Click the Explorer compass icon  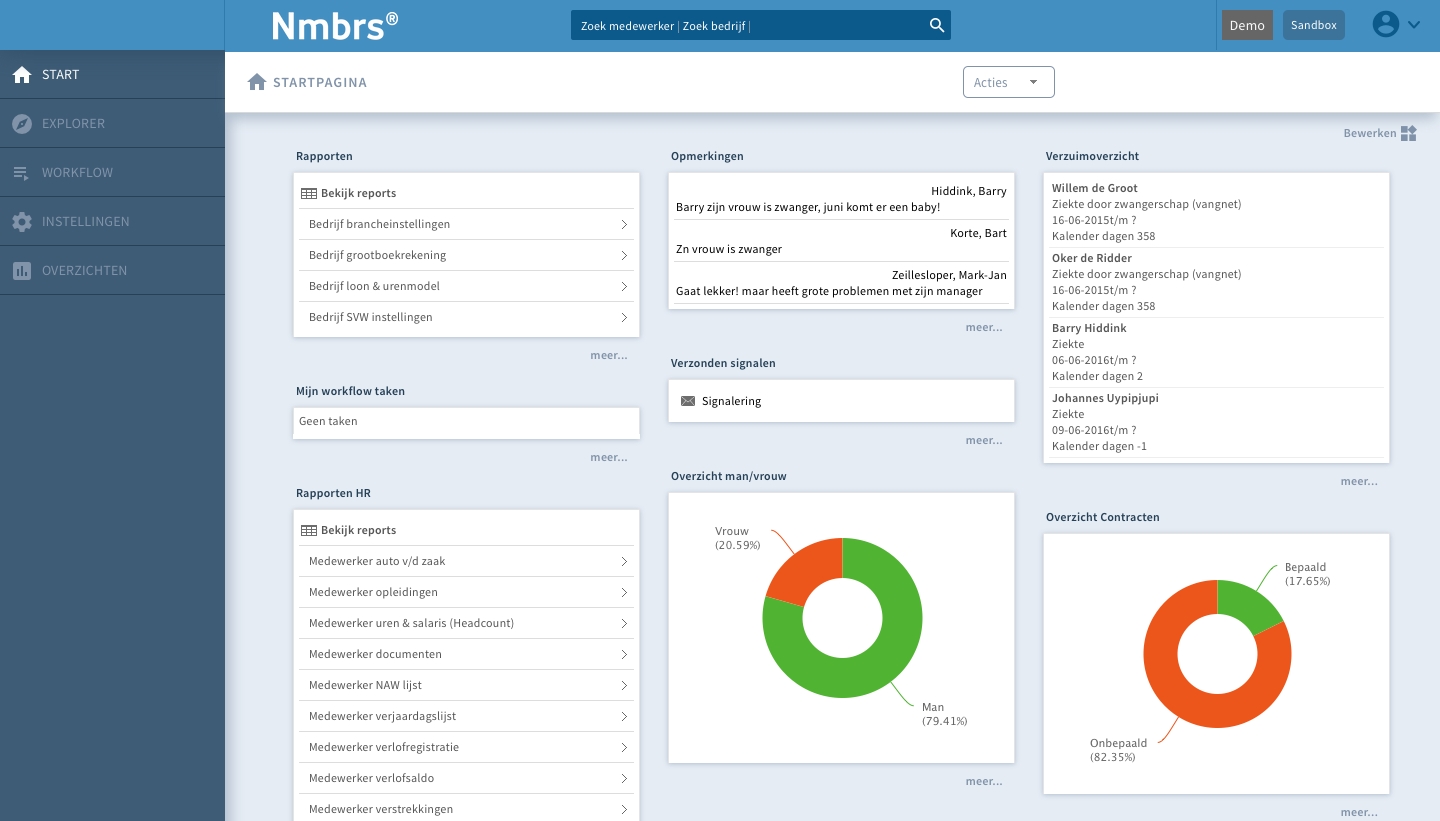22,123
